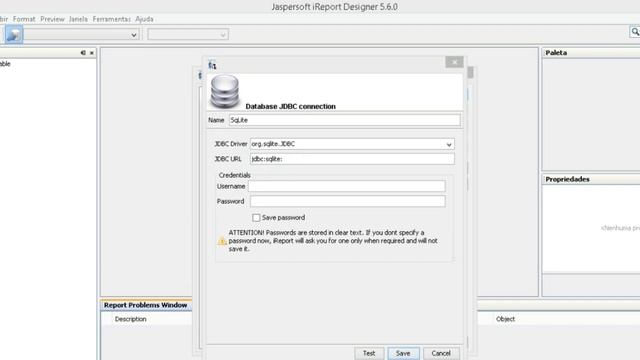Tick the Save password checkbox
Image resolution: width=640 pixels, height=360 pixels.
(x=256, y=218)
